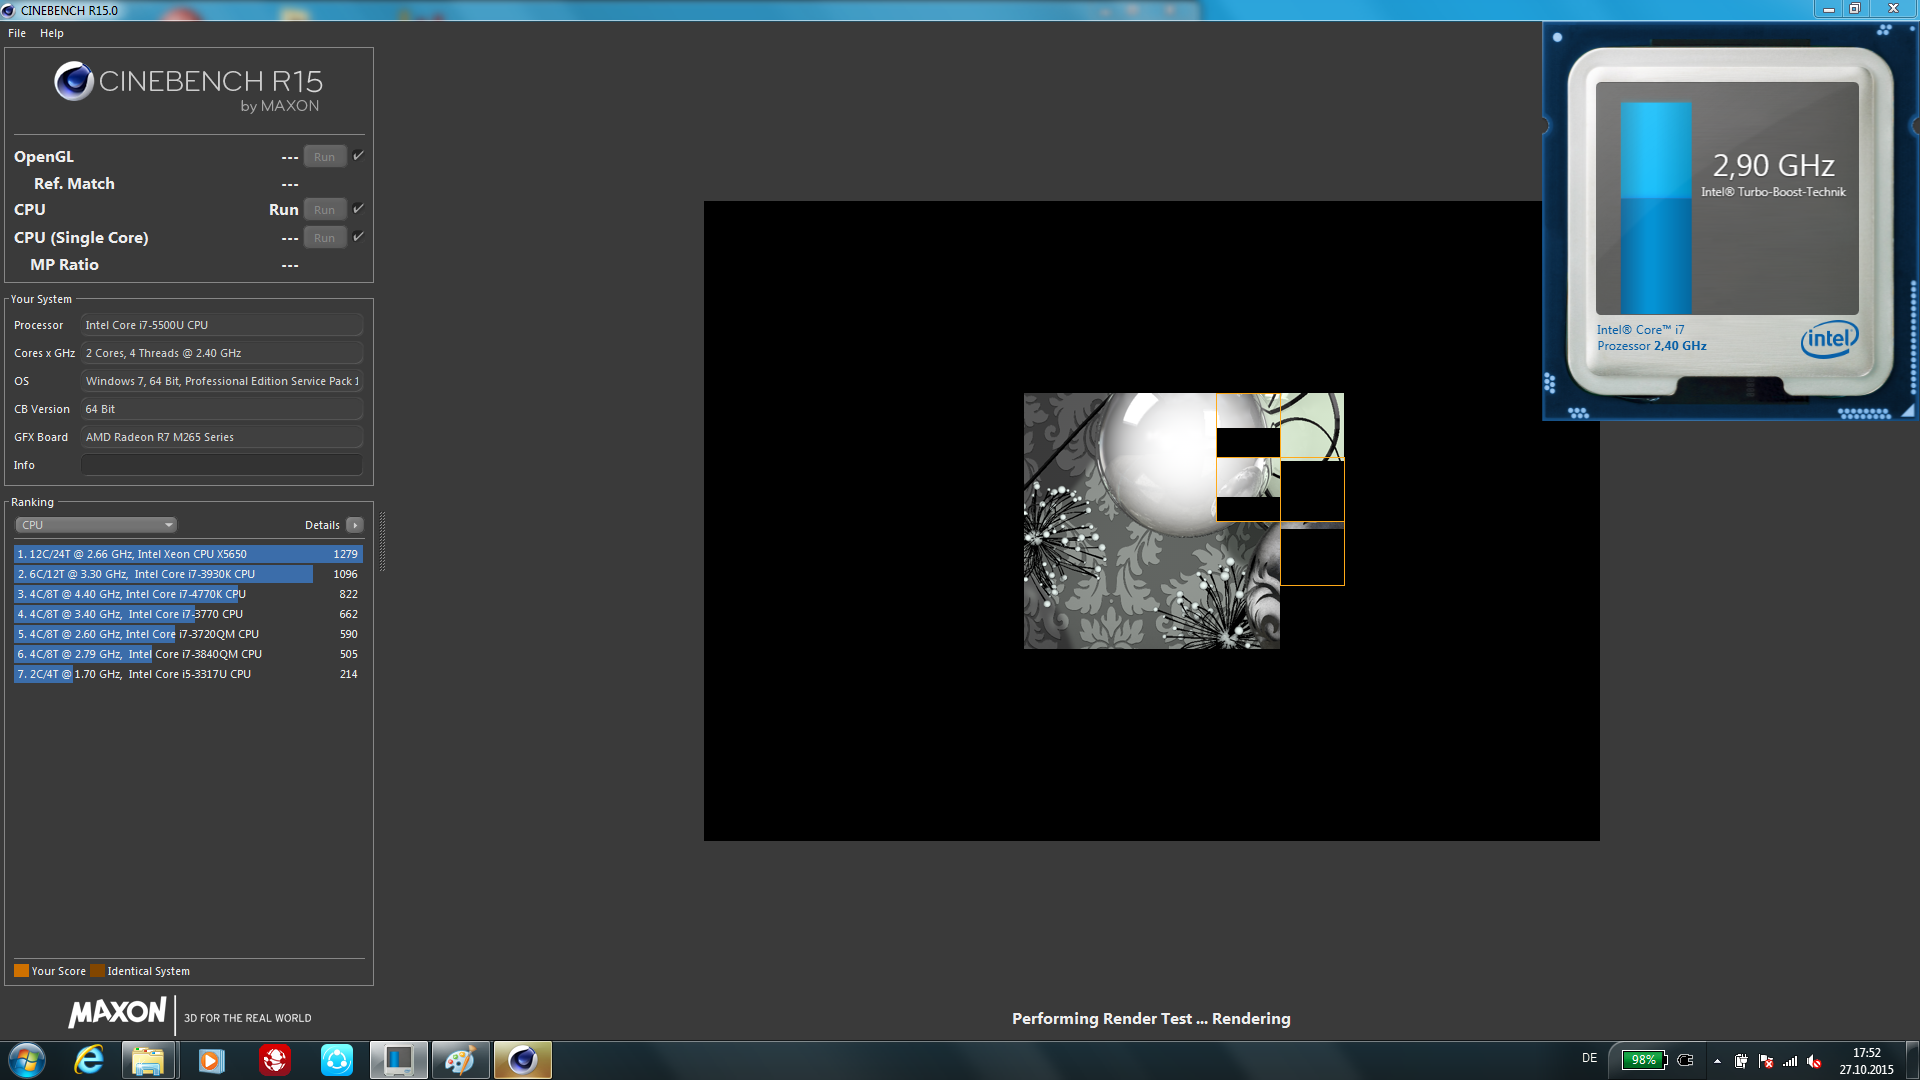Open the Windows Start menu
This screenshot has width=1920, height=1080.
tap(27, 1060)
